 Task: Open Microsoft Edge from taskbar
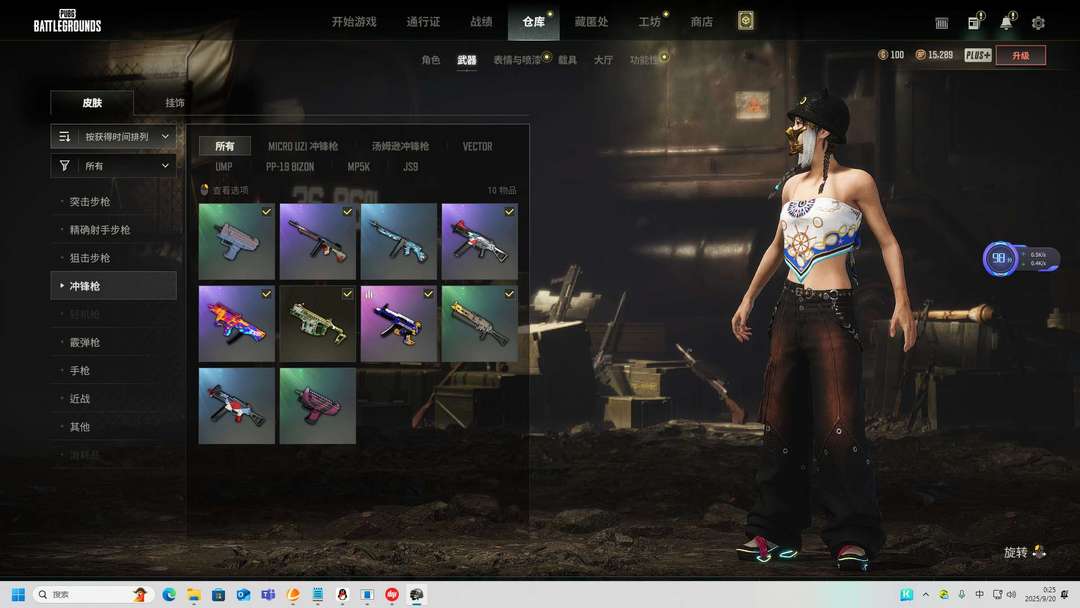point(169,594)
